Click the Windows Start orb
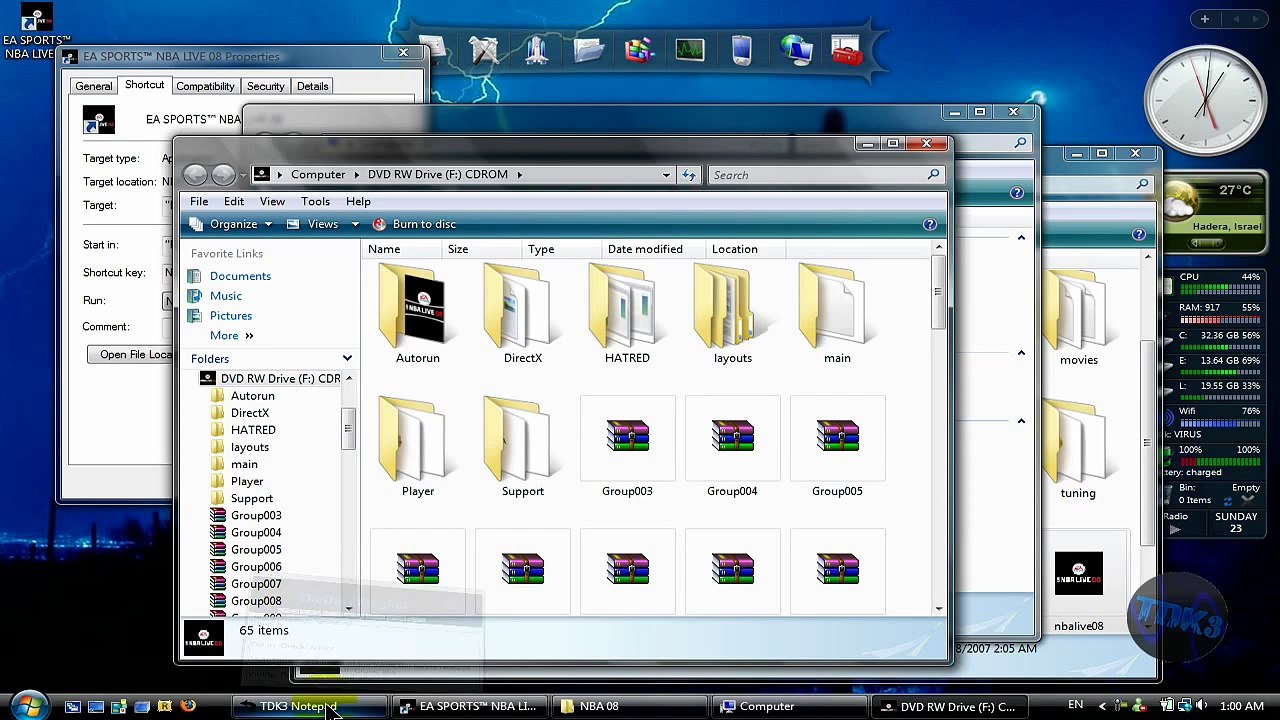This screenshot has width=1280, height=720. [27, 705]
